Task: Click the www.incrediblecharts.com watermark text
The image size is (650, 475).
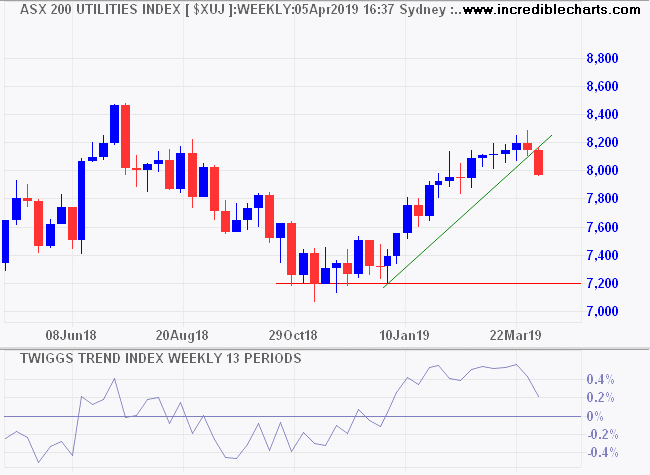Action: click(x=551, y=9)
